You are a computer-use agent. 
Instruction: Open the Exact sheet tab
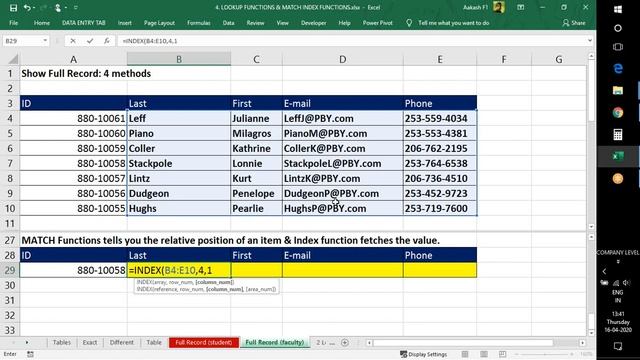[x=90, y=342]
